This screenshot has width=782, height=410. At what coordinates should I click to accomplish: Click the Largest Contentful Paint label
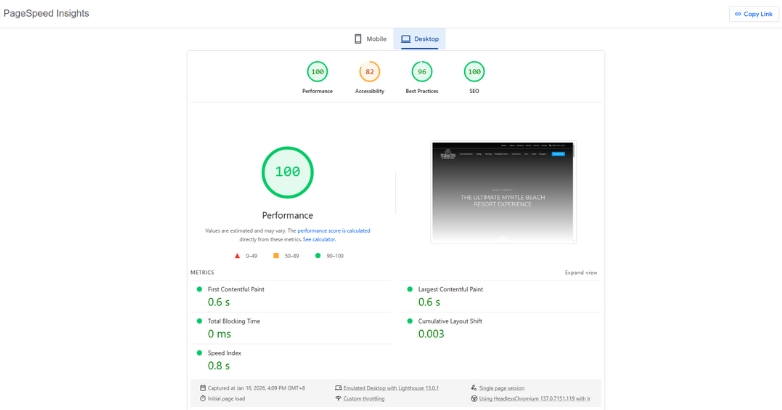pyautogui.click(x=450, y=289)
